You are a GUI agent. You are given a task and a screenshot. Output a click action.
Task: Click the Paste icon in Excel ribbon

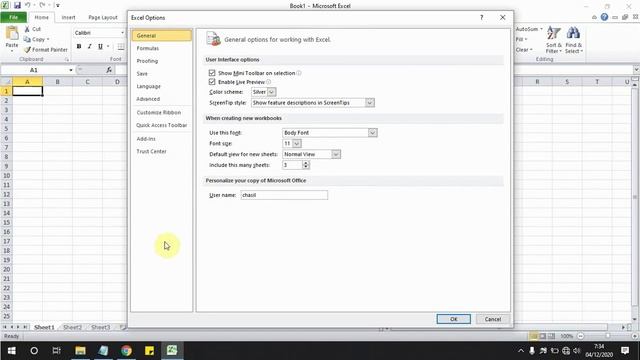[x=12, y=33]
